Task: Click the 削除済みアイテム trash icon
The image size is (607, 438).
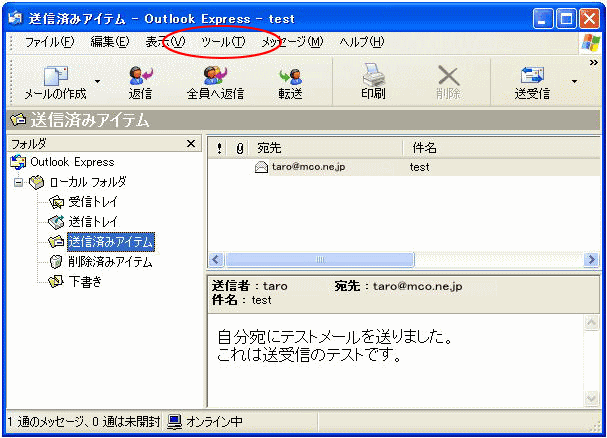Action: click(x=56, y=262)
